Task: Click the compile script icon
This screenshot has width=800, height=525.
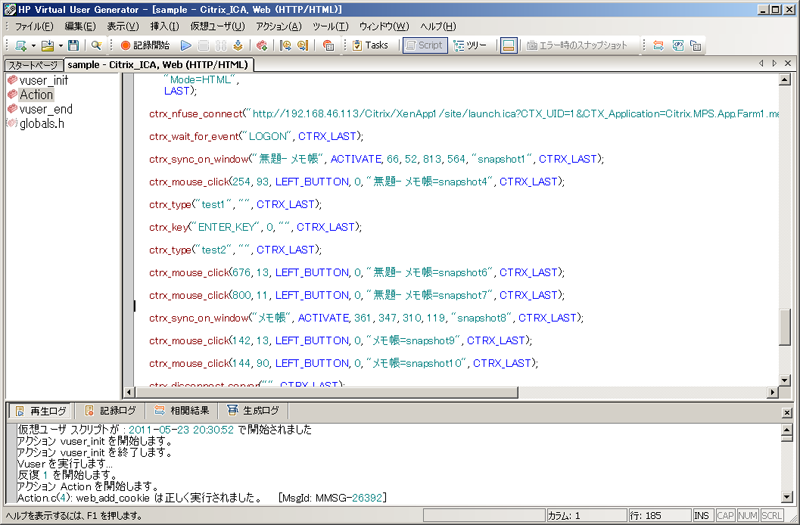Action: coord(238,45)
